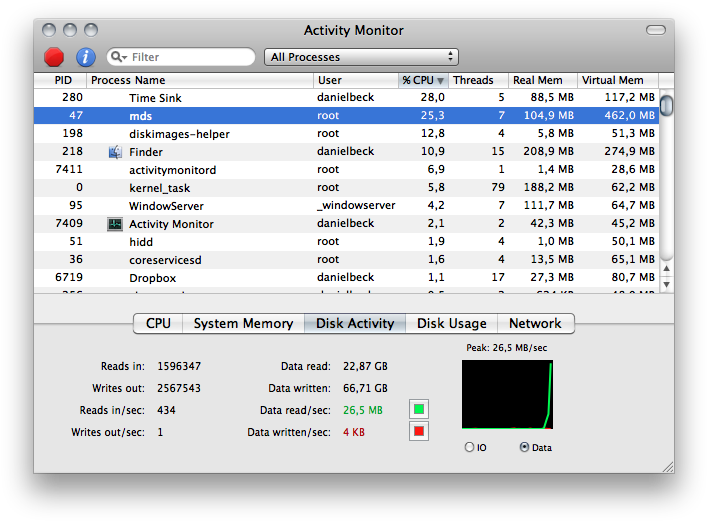This screenshot has width=707, height=521.
Task: Select the diskimages-helper process row
Action: tap(346, 134)
